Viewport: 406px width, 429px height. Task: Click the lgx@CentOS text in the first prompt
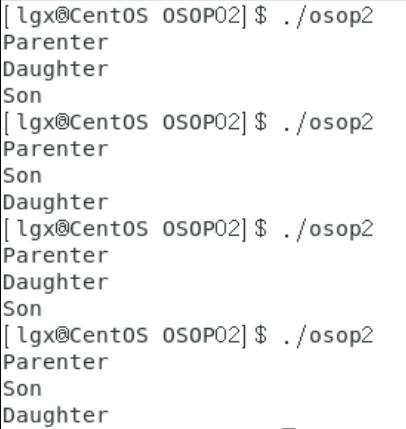click(x=82, y=17)
